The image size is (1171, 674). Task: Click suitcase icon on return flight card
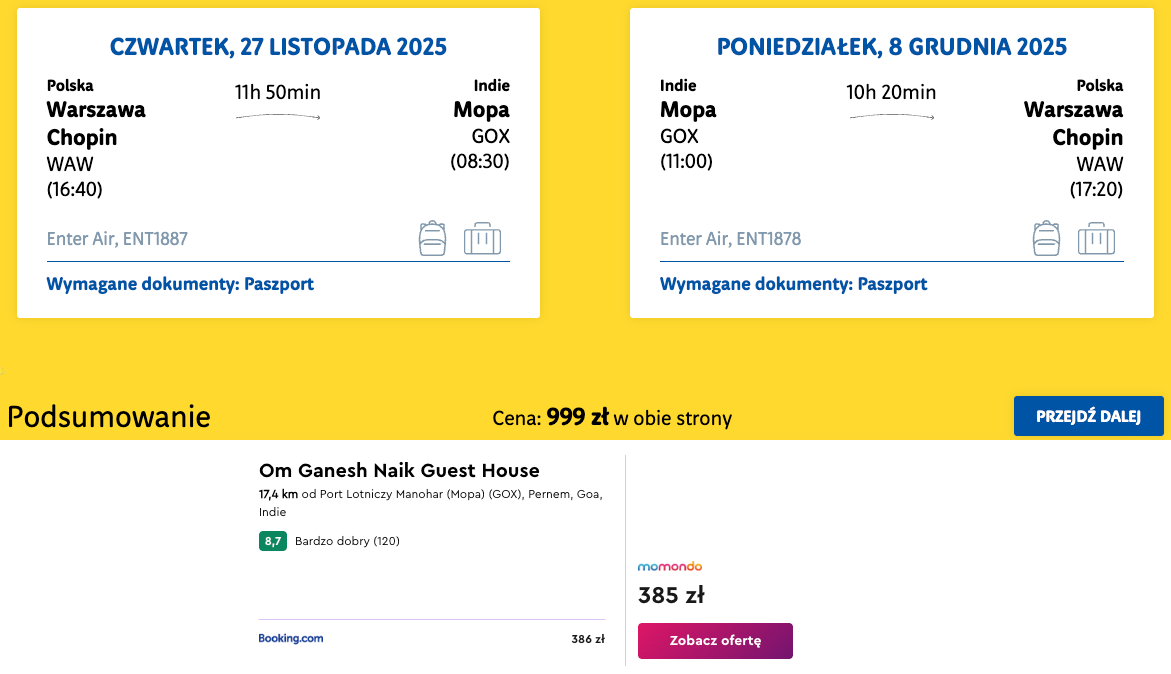(x=1096, y=239)
